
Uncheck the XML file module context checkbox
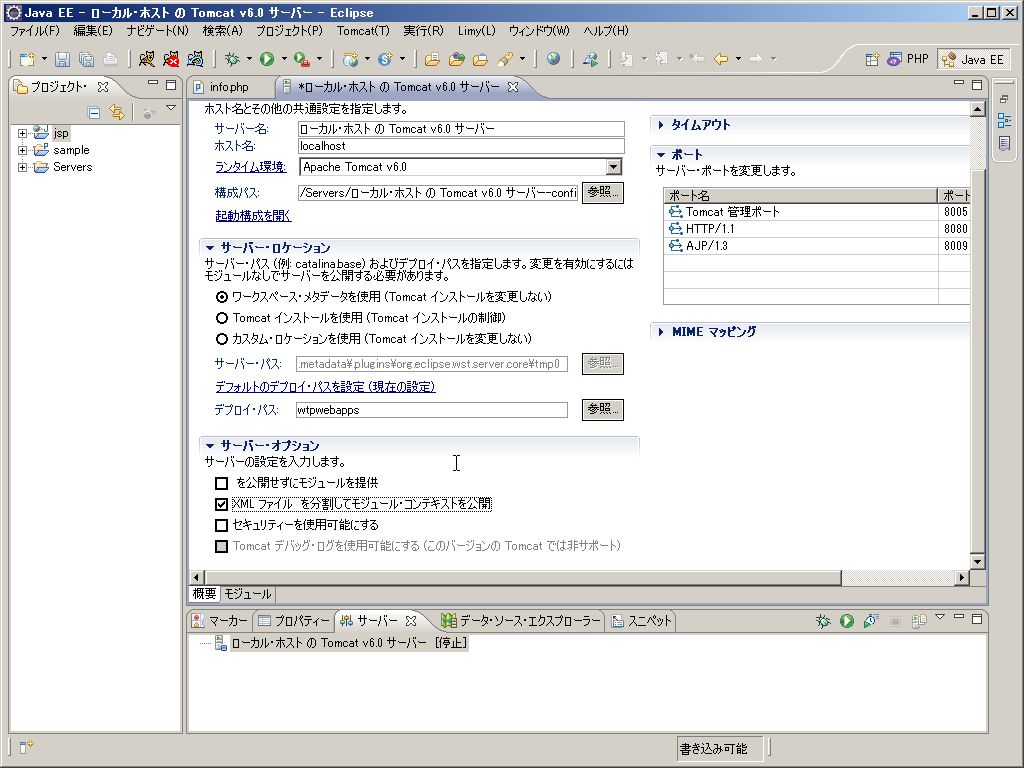(x=221, y=504)
